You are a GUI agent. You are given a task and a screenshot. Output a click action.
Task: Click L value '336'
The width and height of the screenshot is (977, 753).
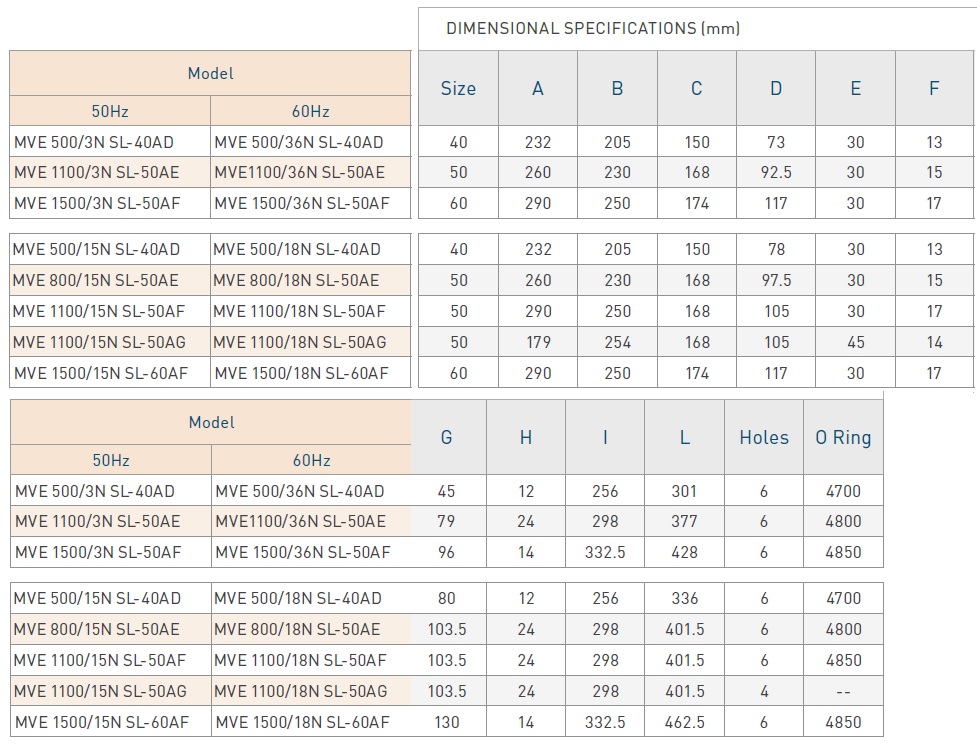pos(685,598)
